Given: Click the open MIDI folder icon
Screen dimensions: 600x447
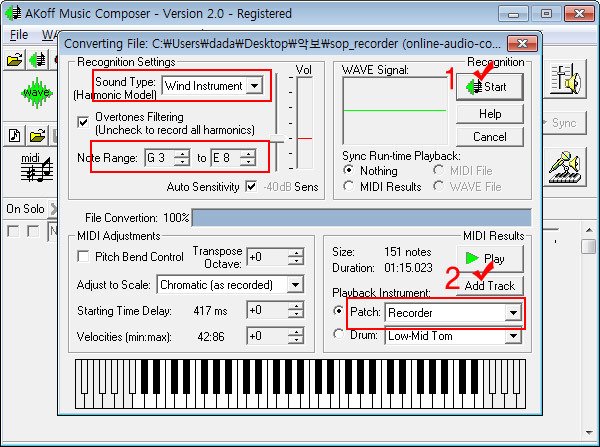Looking at the screenshot, I should pyautogui.click(x=37, y=136).
